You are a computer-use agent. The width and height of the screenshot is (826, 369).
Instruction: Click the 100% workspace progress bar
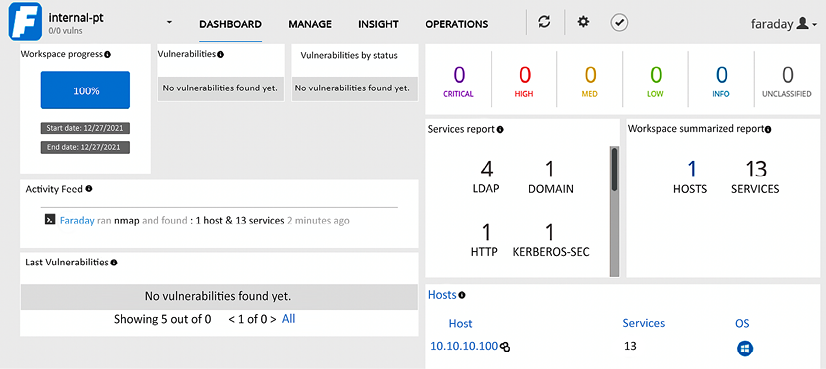(85, 90)
